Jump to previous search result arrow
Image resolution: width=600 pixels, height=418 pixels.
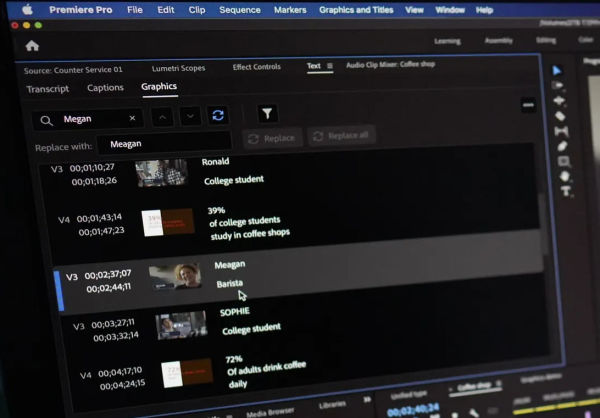pyautogui.click(x=163, y=117)
